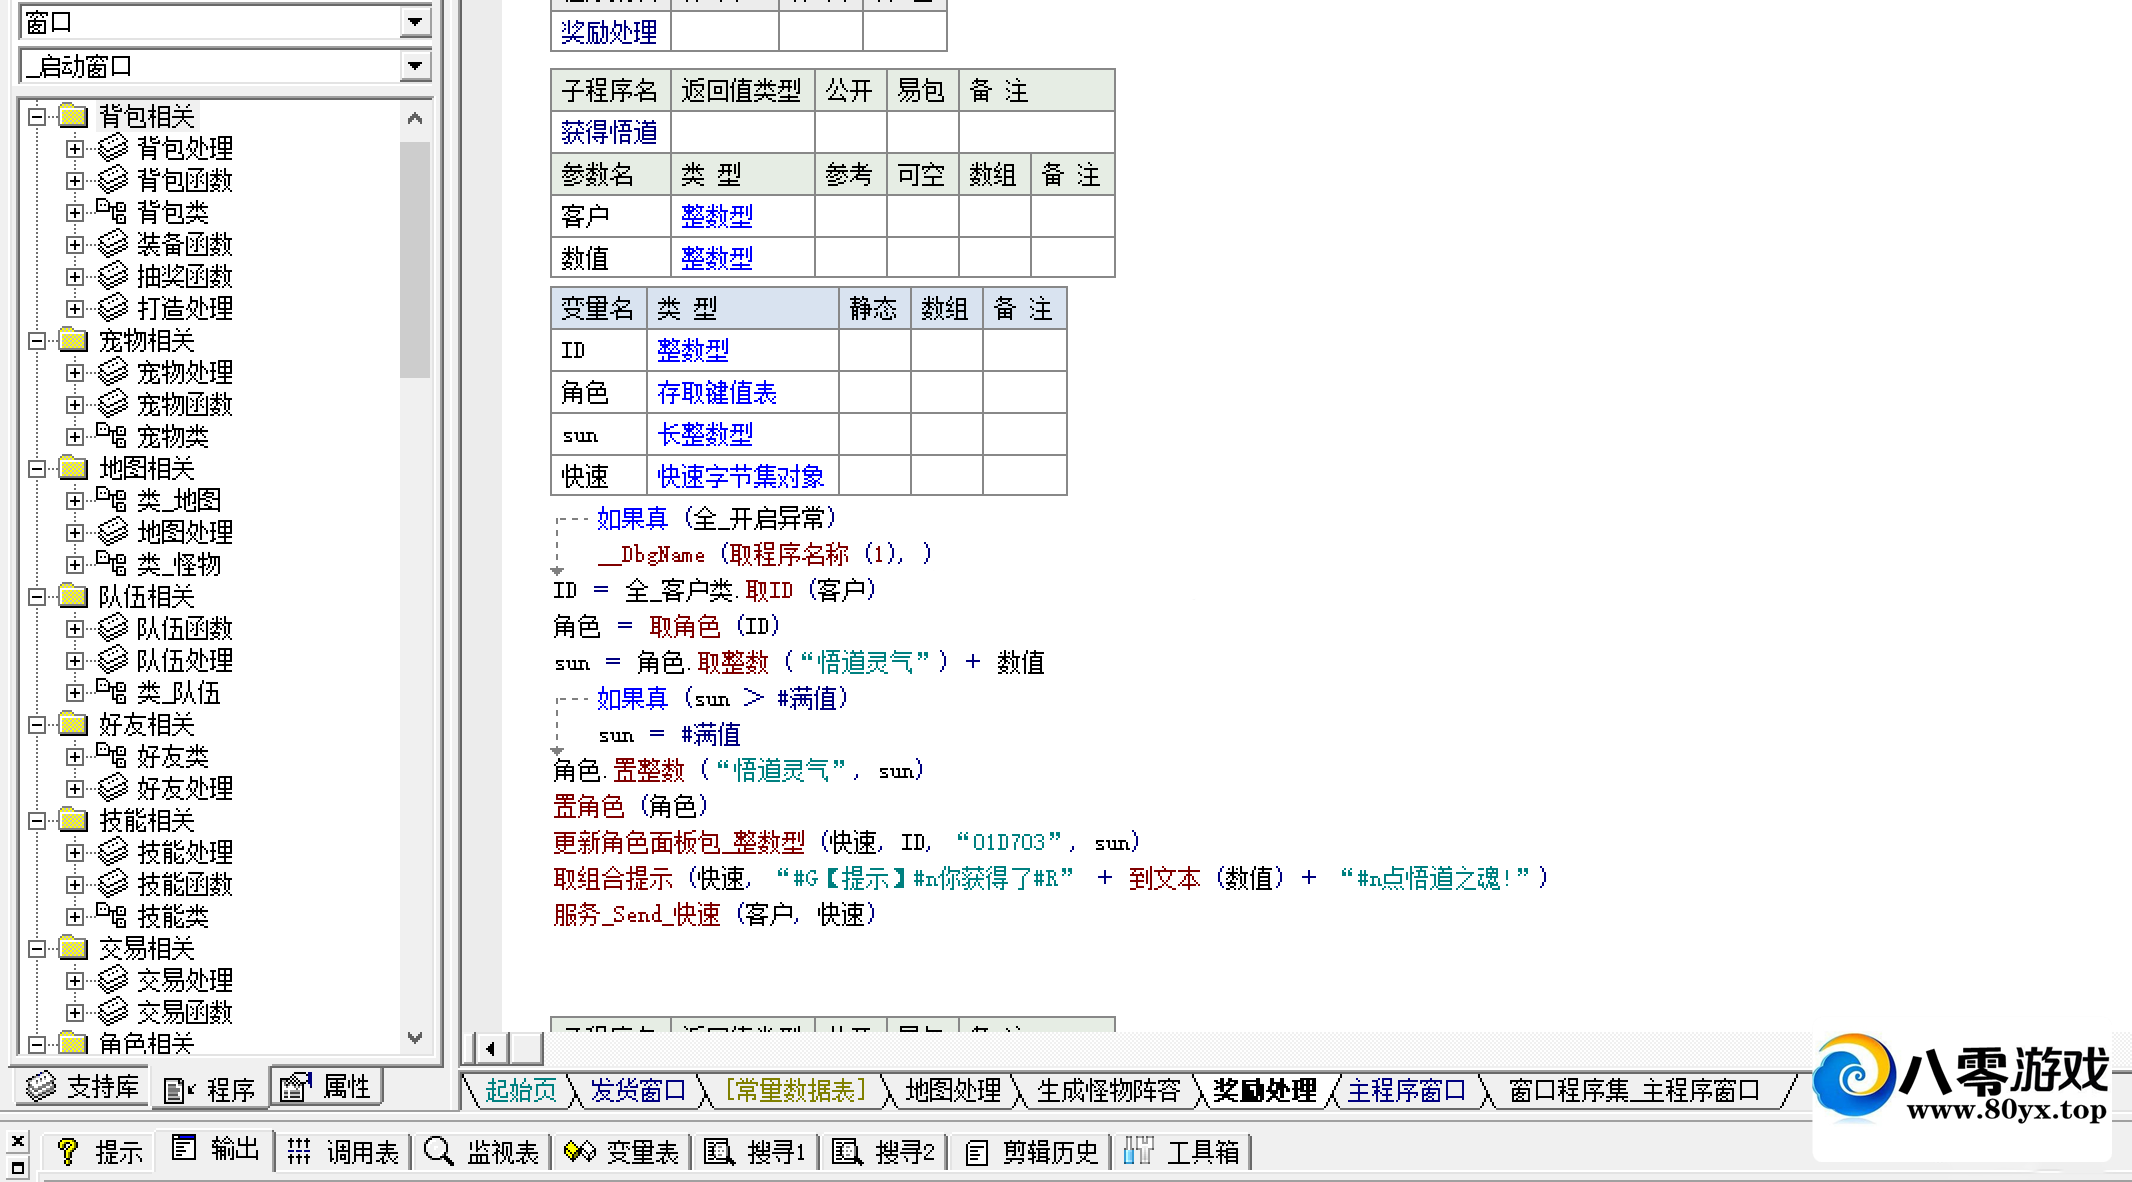Click tree scrollbar up arrow
Image resolution: width=2132 pixels, height=1182 pixels.
(416, 118)
